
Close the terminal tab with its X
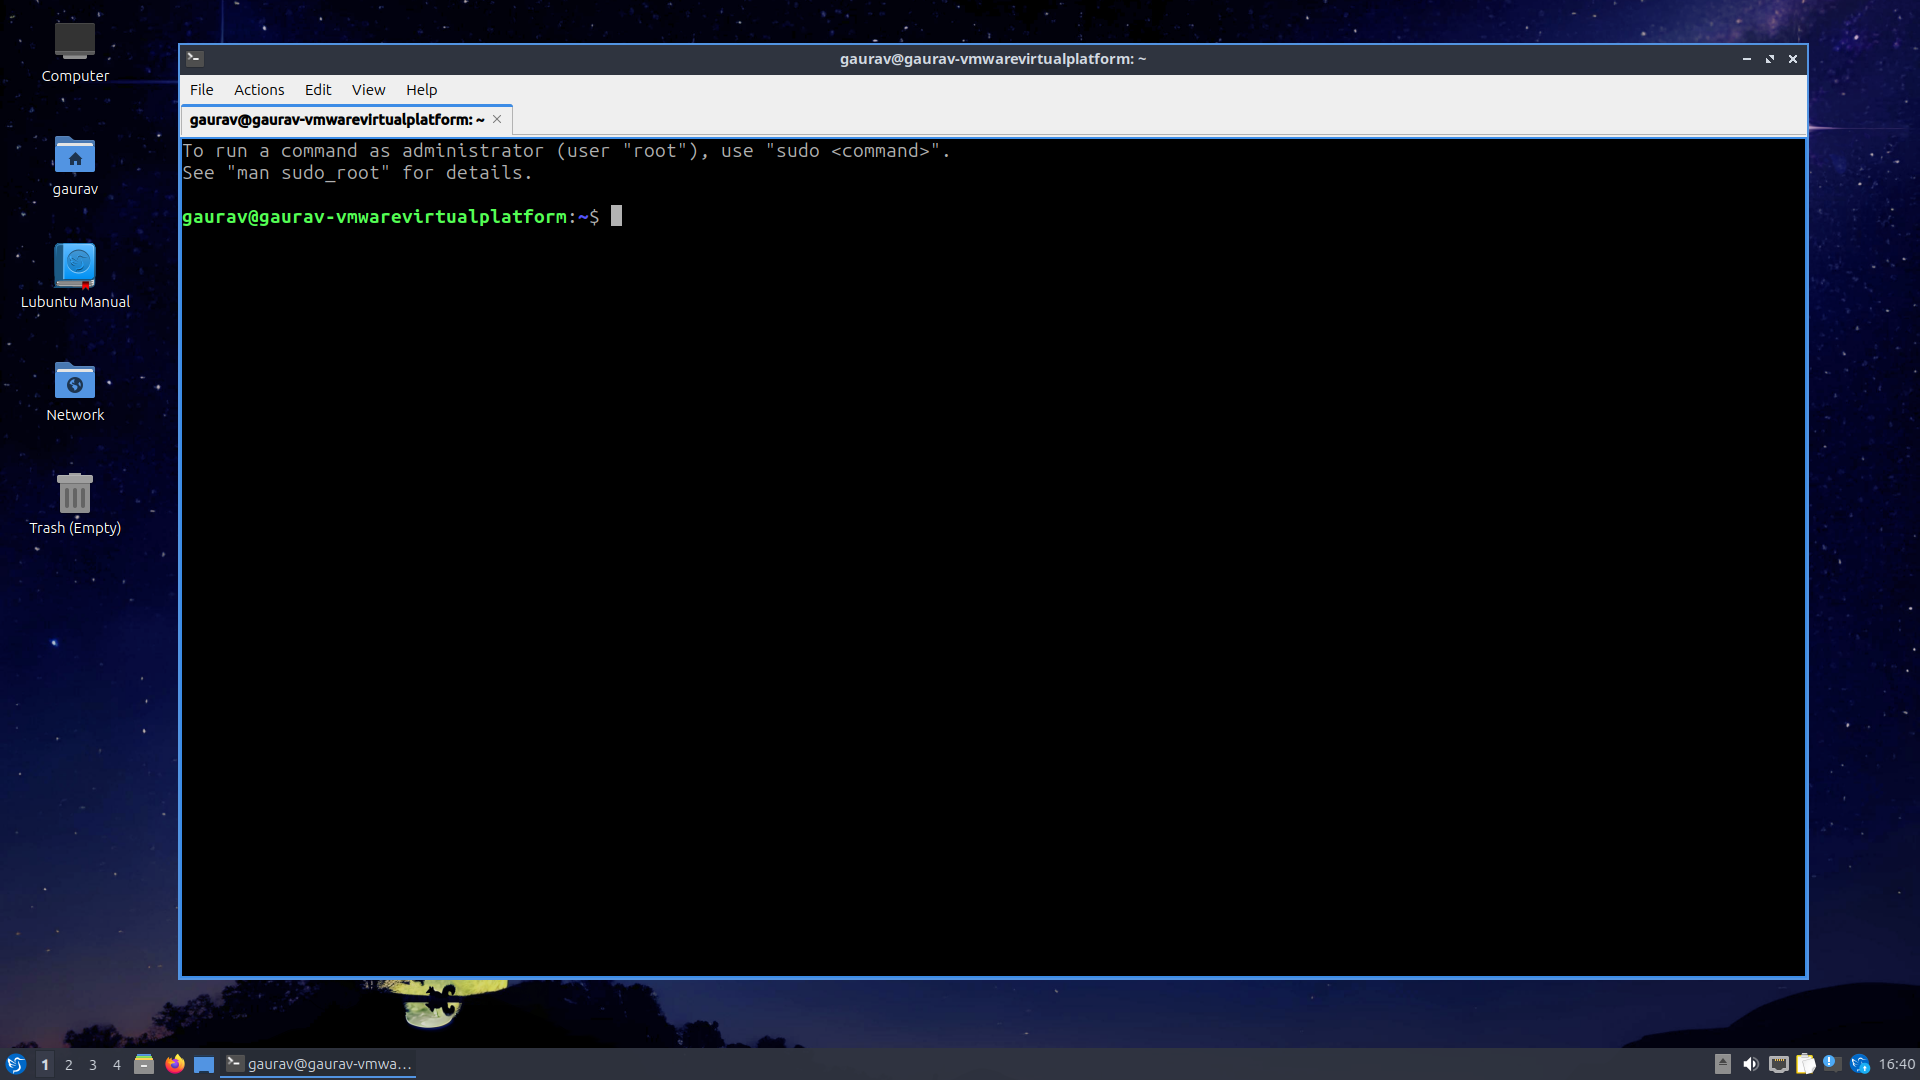(497, 119)
